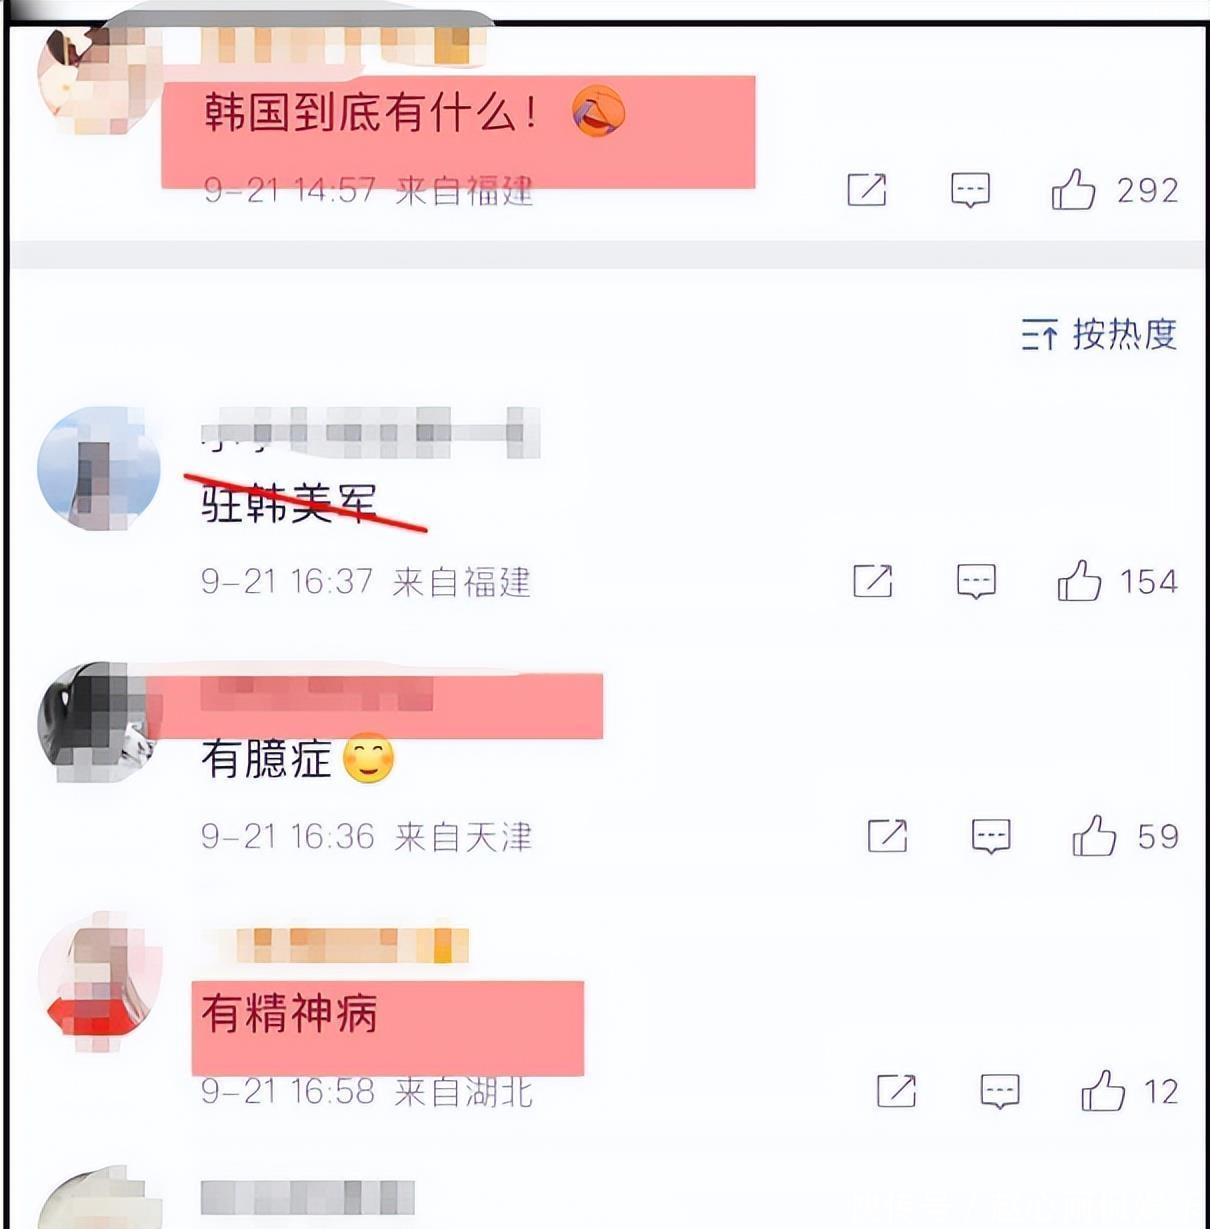Open username above the 有精神病 comment

(336, 945)
